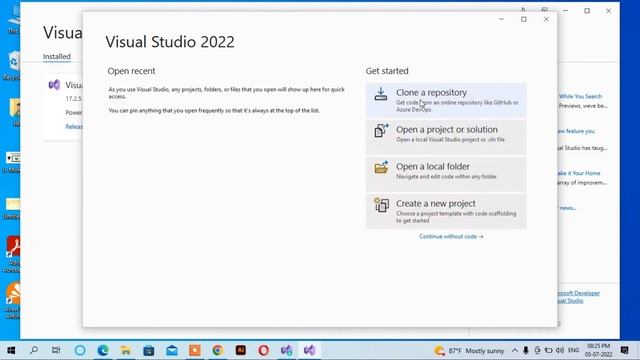Minimize the Visual Studio 2022 start window
The width and height of the screenshot is (640, 360).
point(501,19)
